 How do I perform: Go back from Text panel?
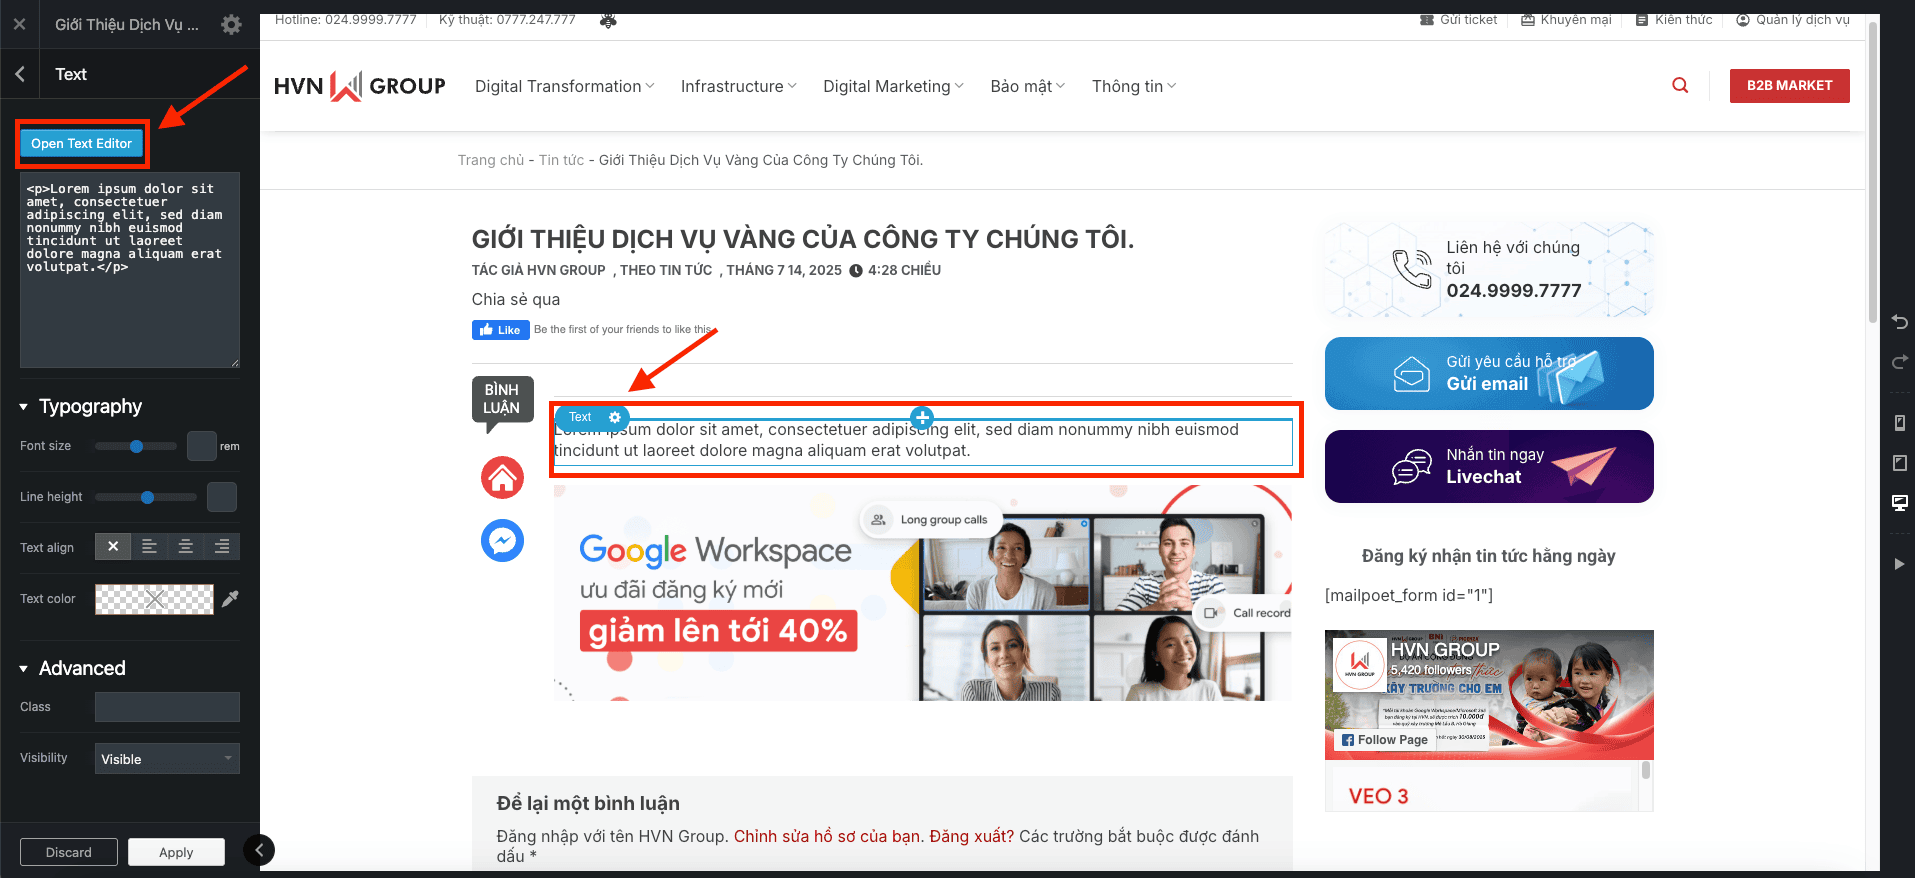tap(20, 74)
